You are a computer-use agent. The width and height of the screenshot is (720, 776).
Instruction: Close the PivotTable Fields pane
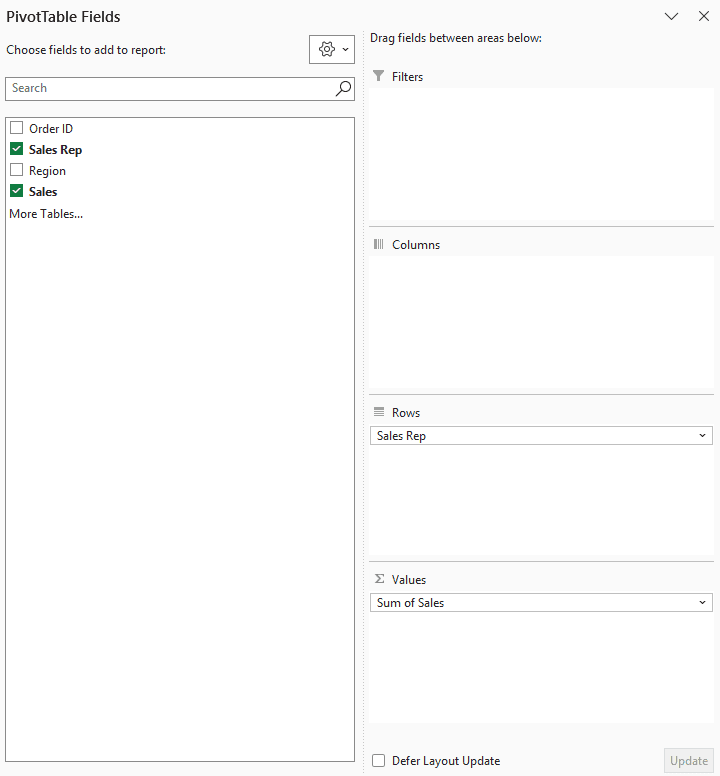point(703,16)
